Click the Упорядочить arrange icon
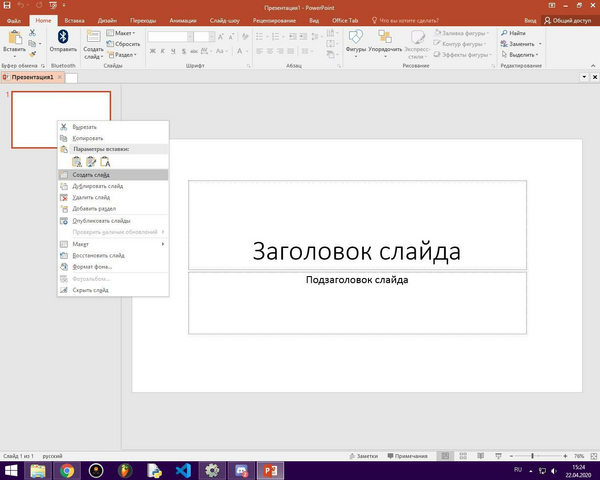Screen dimensions: 600x480 385,37
